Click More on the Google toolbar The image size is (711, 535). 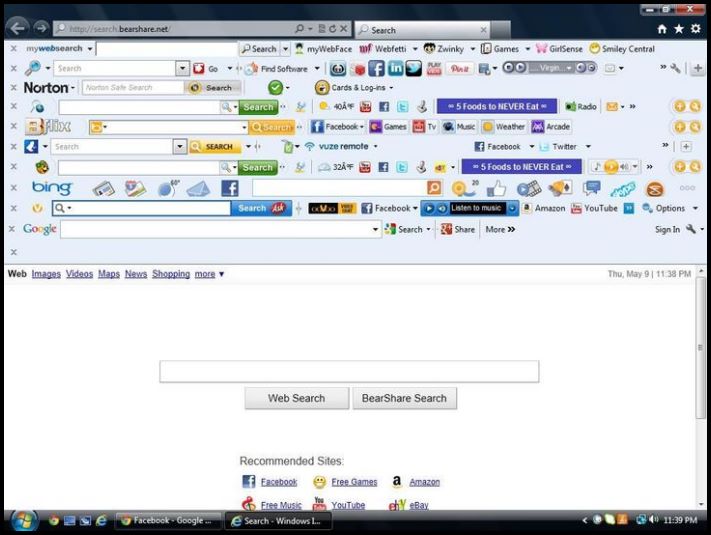pos(500,229)
